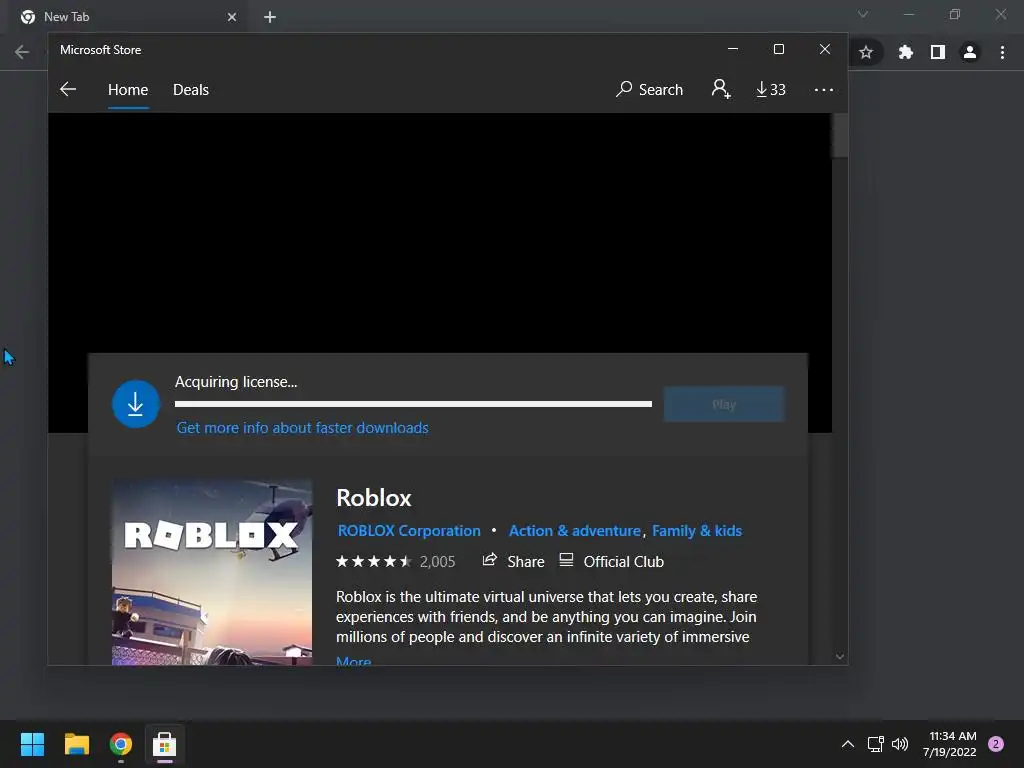This screenshot has height=768, width=1024.
Task: Open network status tray icon
Action: [x=876, y=744]
